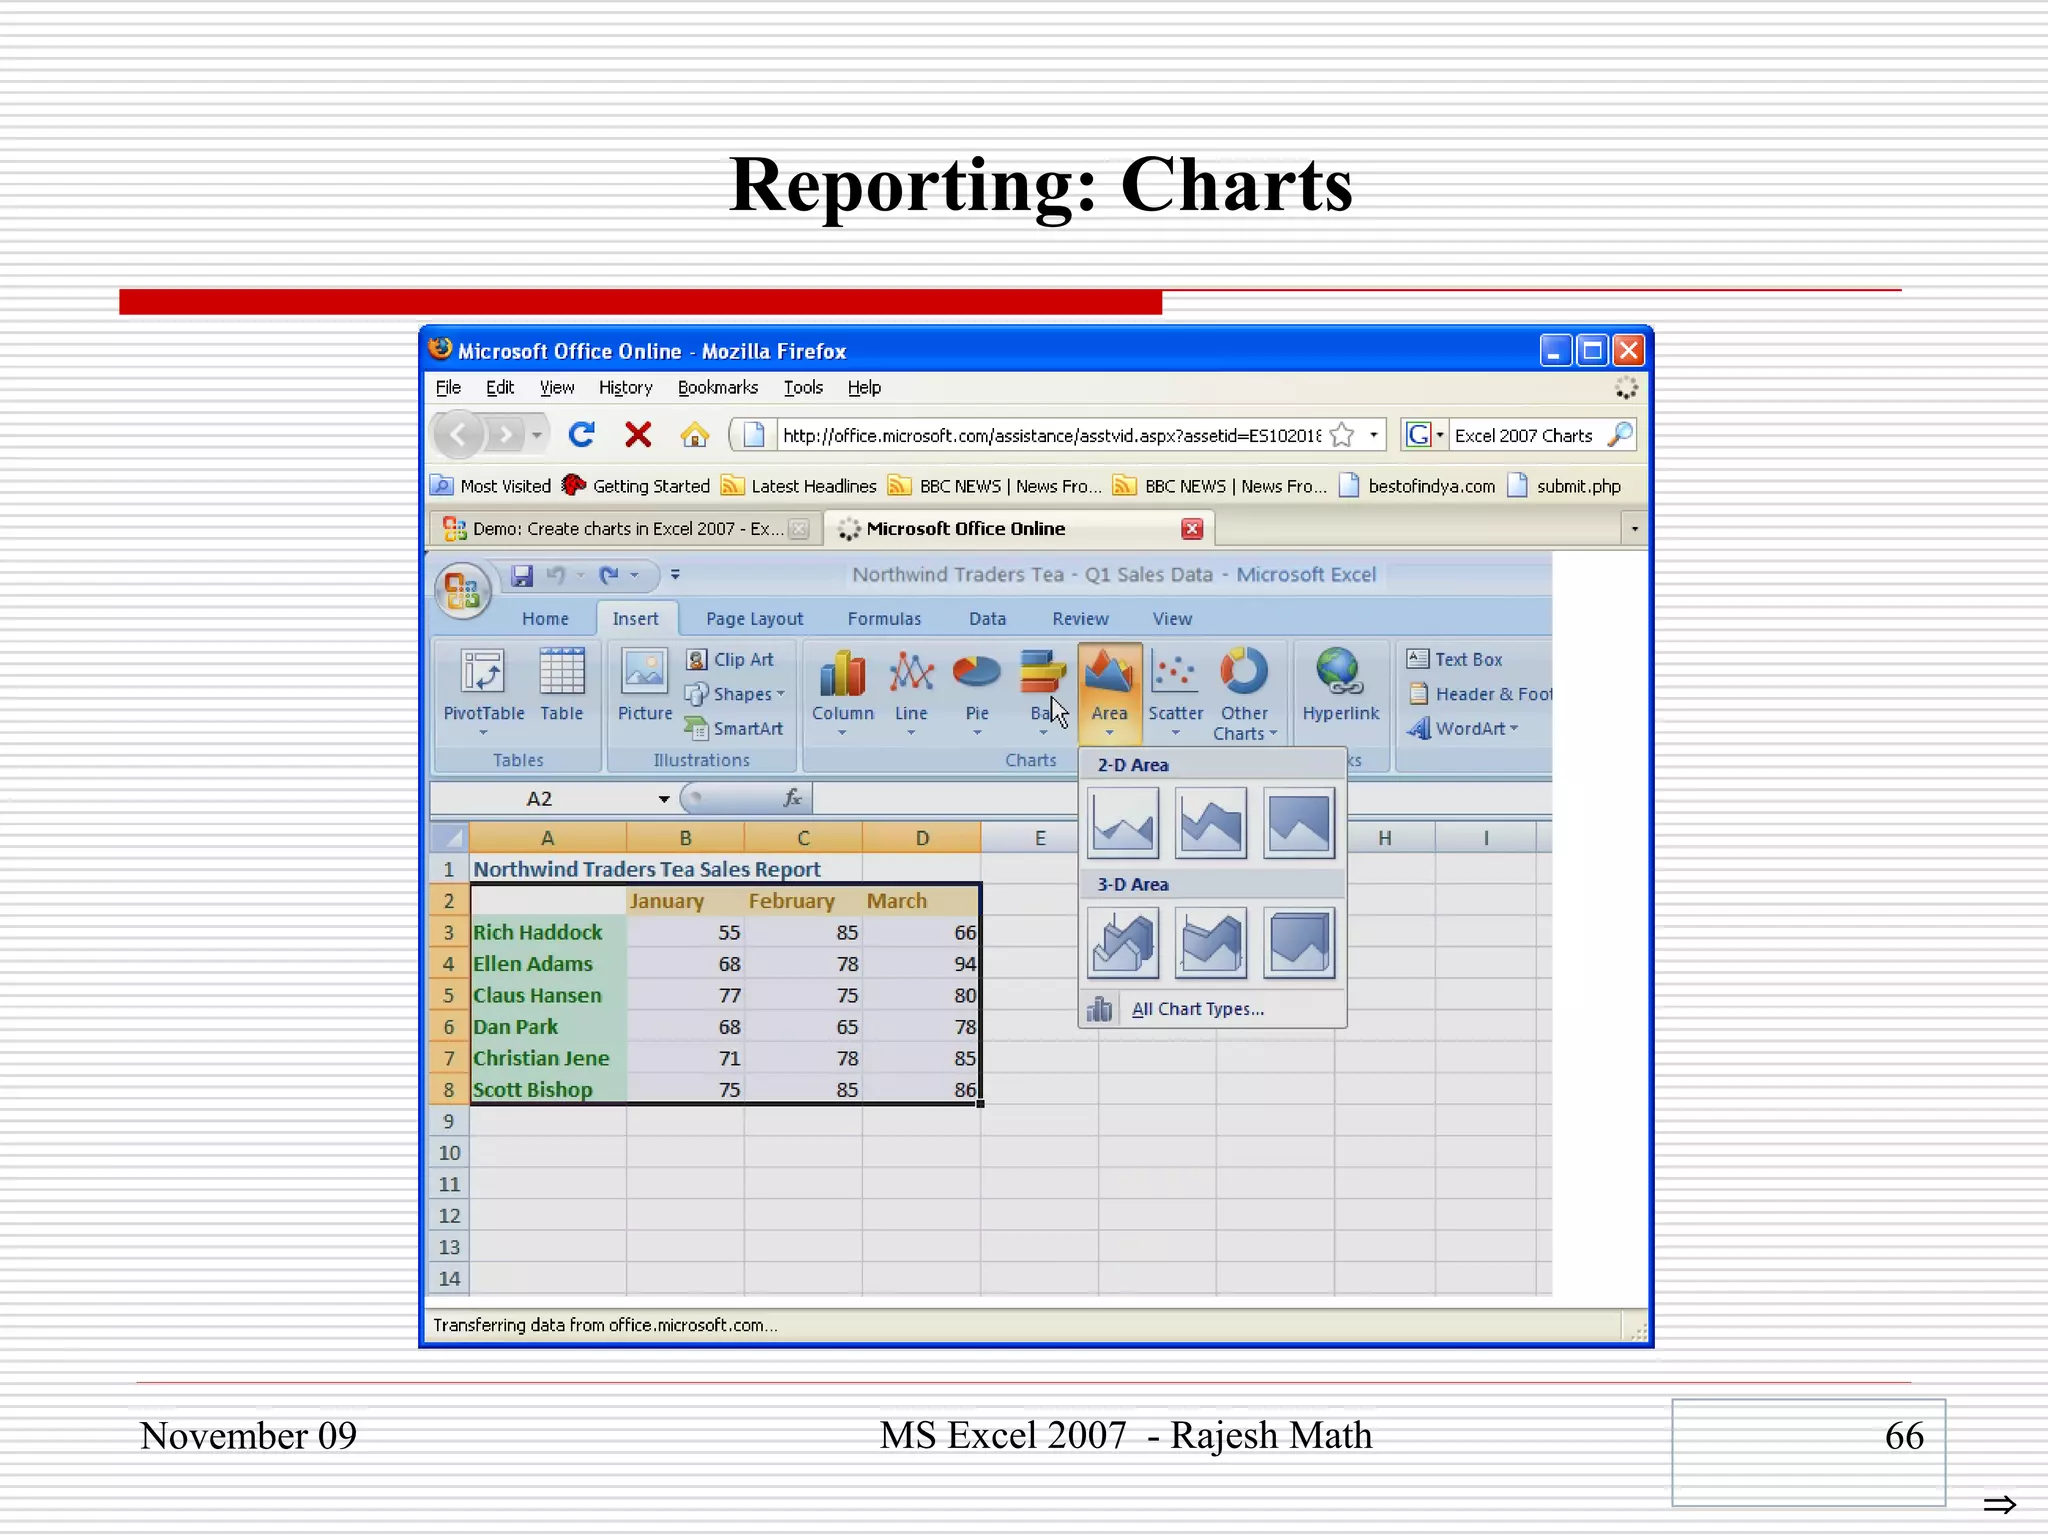Click the Area chart button
Image resolution: width=2048 pixels, height=1536 pixels.
point(1109,691)
